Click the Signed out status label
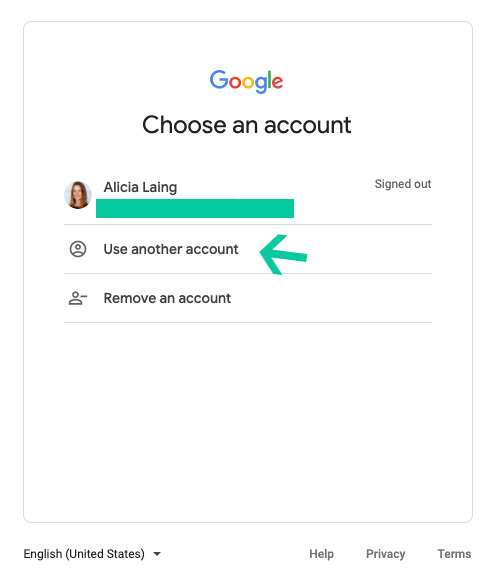This screenshot has width=496, height=585. coord(403,184)
